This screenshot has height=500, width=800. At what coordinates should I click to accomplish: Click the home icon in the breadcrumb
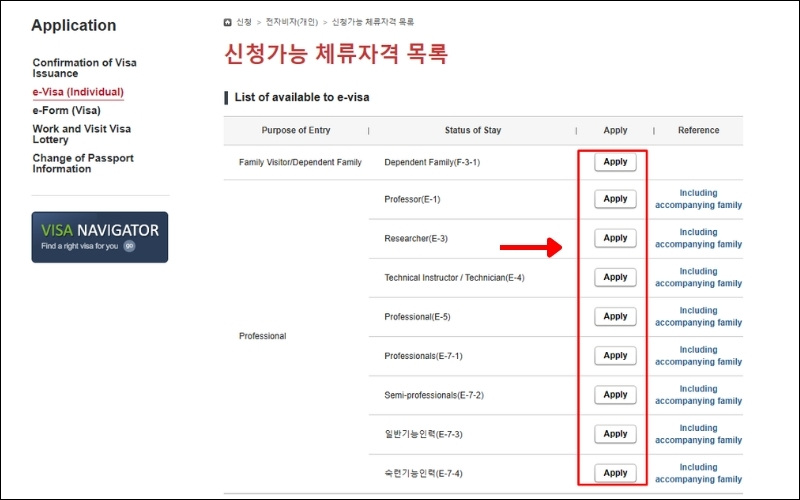tap(229, 21)
